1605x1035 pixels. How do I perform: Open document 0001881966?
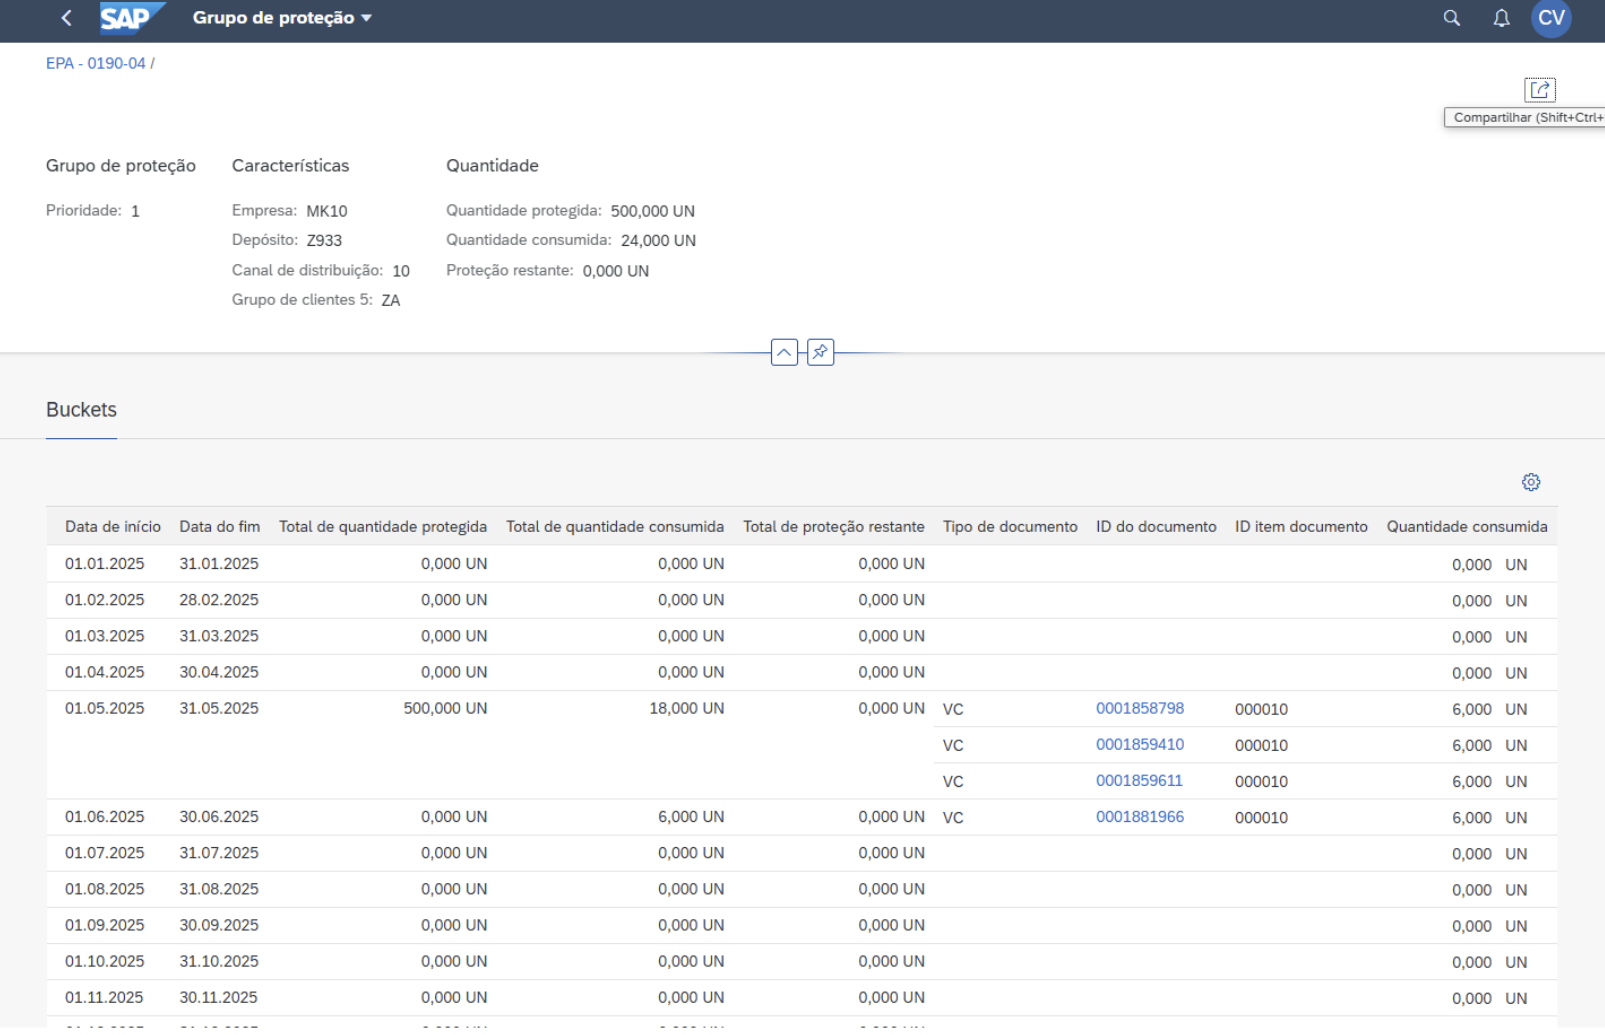point(1140,816)
